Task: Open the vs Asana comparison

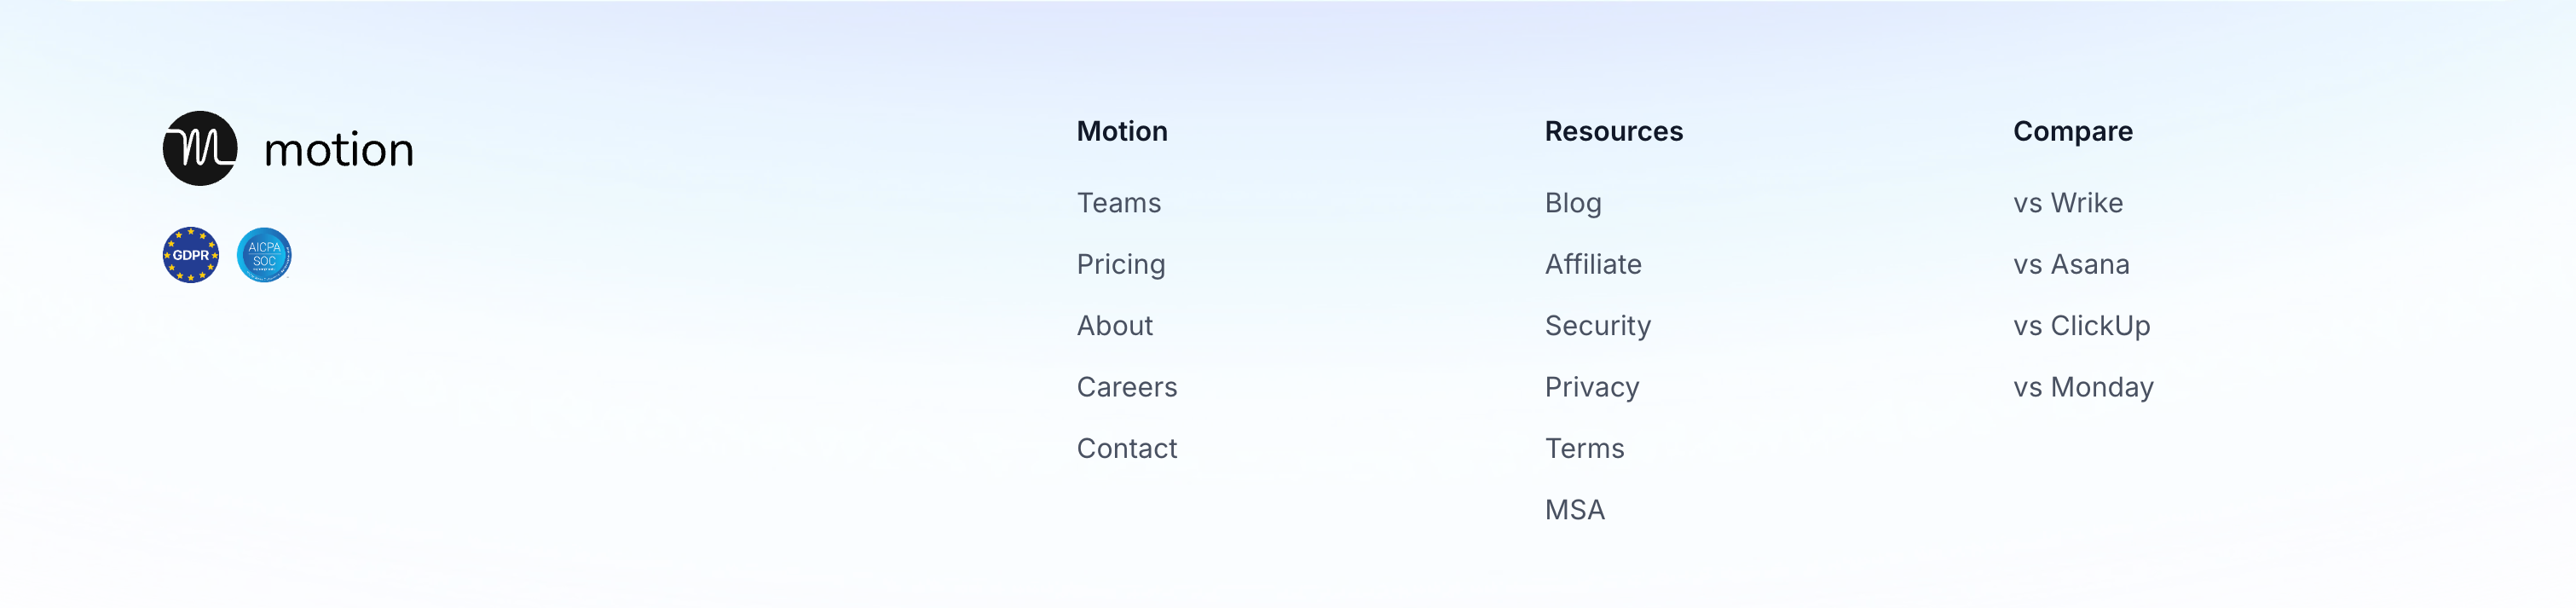Action: pyautogui.click(x=2070, y=264)
